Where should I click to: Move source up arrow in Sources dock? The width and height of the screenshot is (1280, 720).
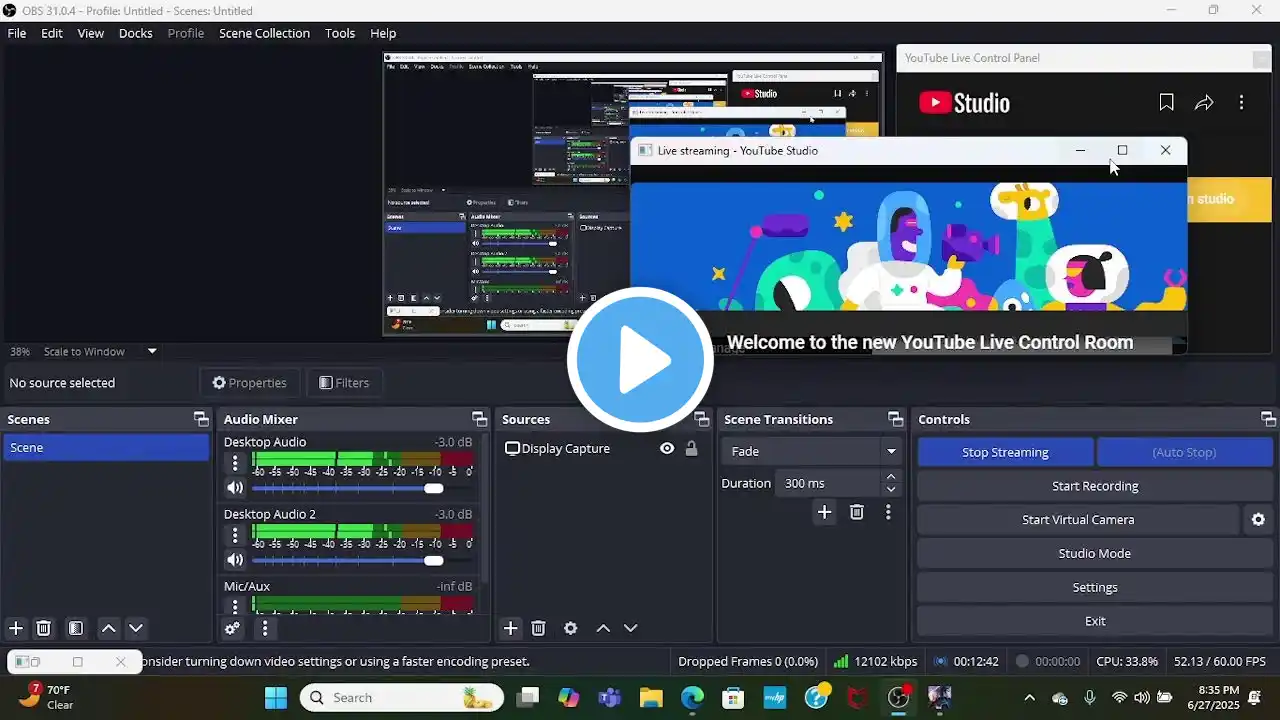(x=603, y=628)
